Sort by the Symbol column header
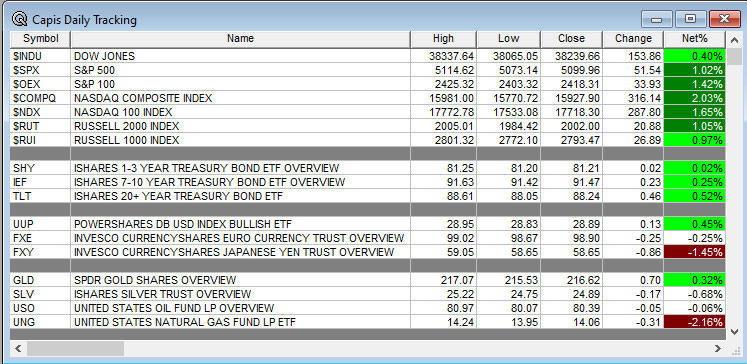The height and width of the screenshot is (364, 747). 40,39
